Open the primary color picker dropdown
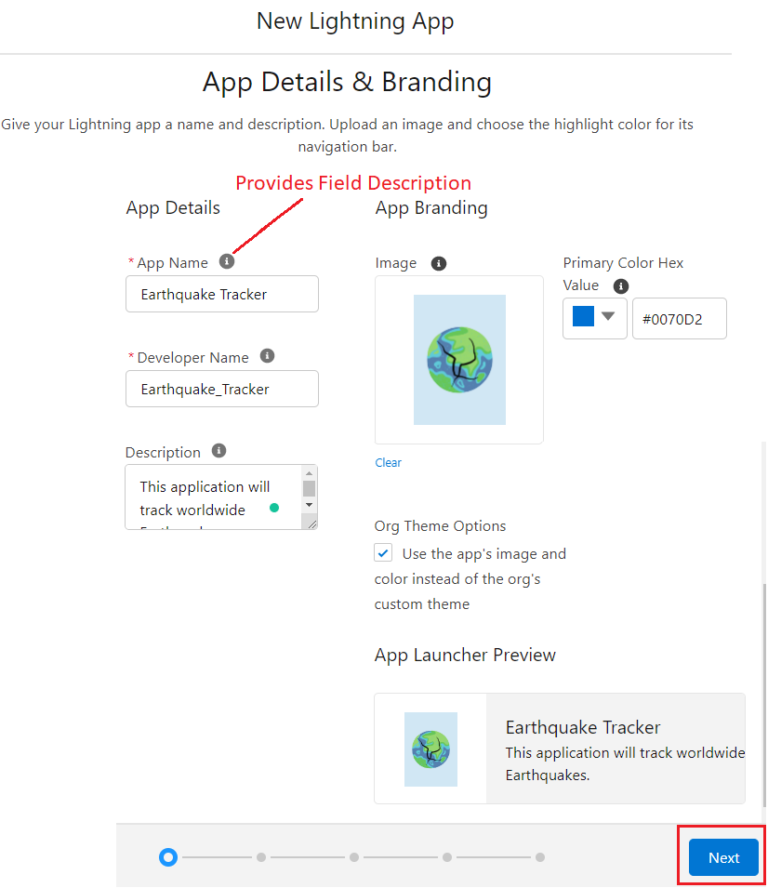This screenshot has height=888, width=768. coord(608,316)
